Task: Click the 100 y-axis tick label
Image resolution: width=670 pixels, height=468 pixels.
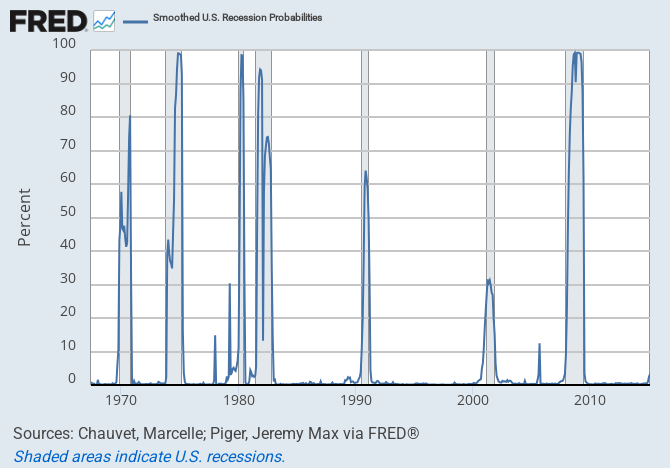Action: (x=62, y=45)
